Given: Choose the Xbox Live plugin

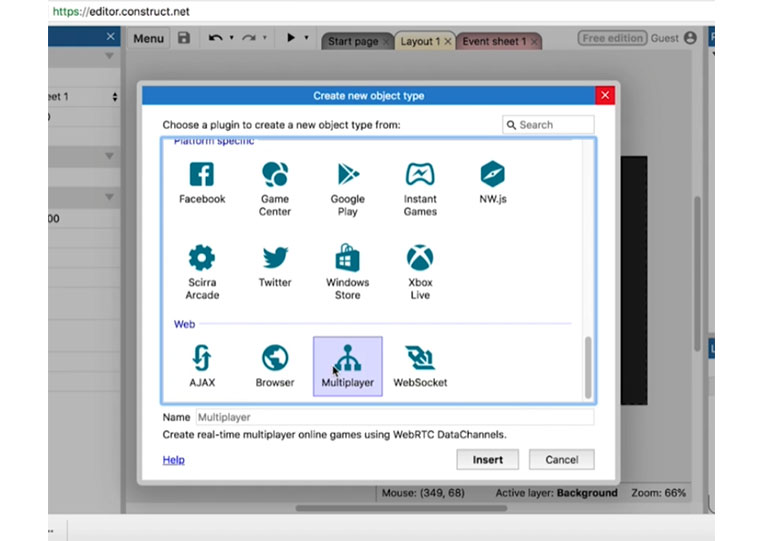Looking at the screenshot, I should [420, 272].
